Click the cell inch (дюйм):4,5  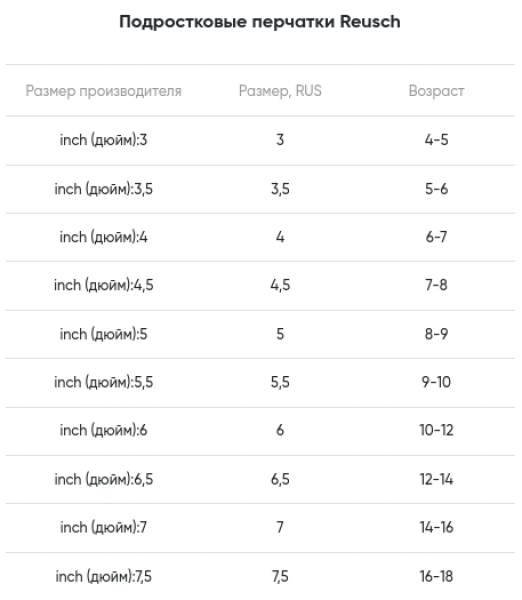(x=103, y=285)
